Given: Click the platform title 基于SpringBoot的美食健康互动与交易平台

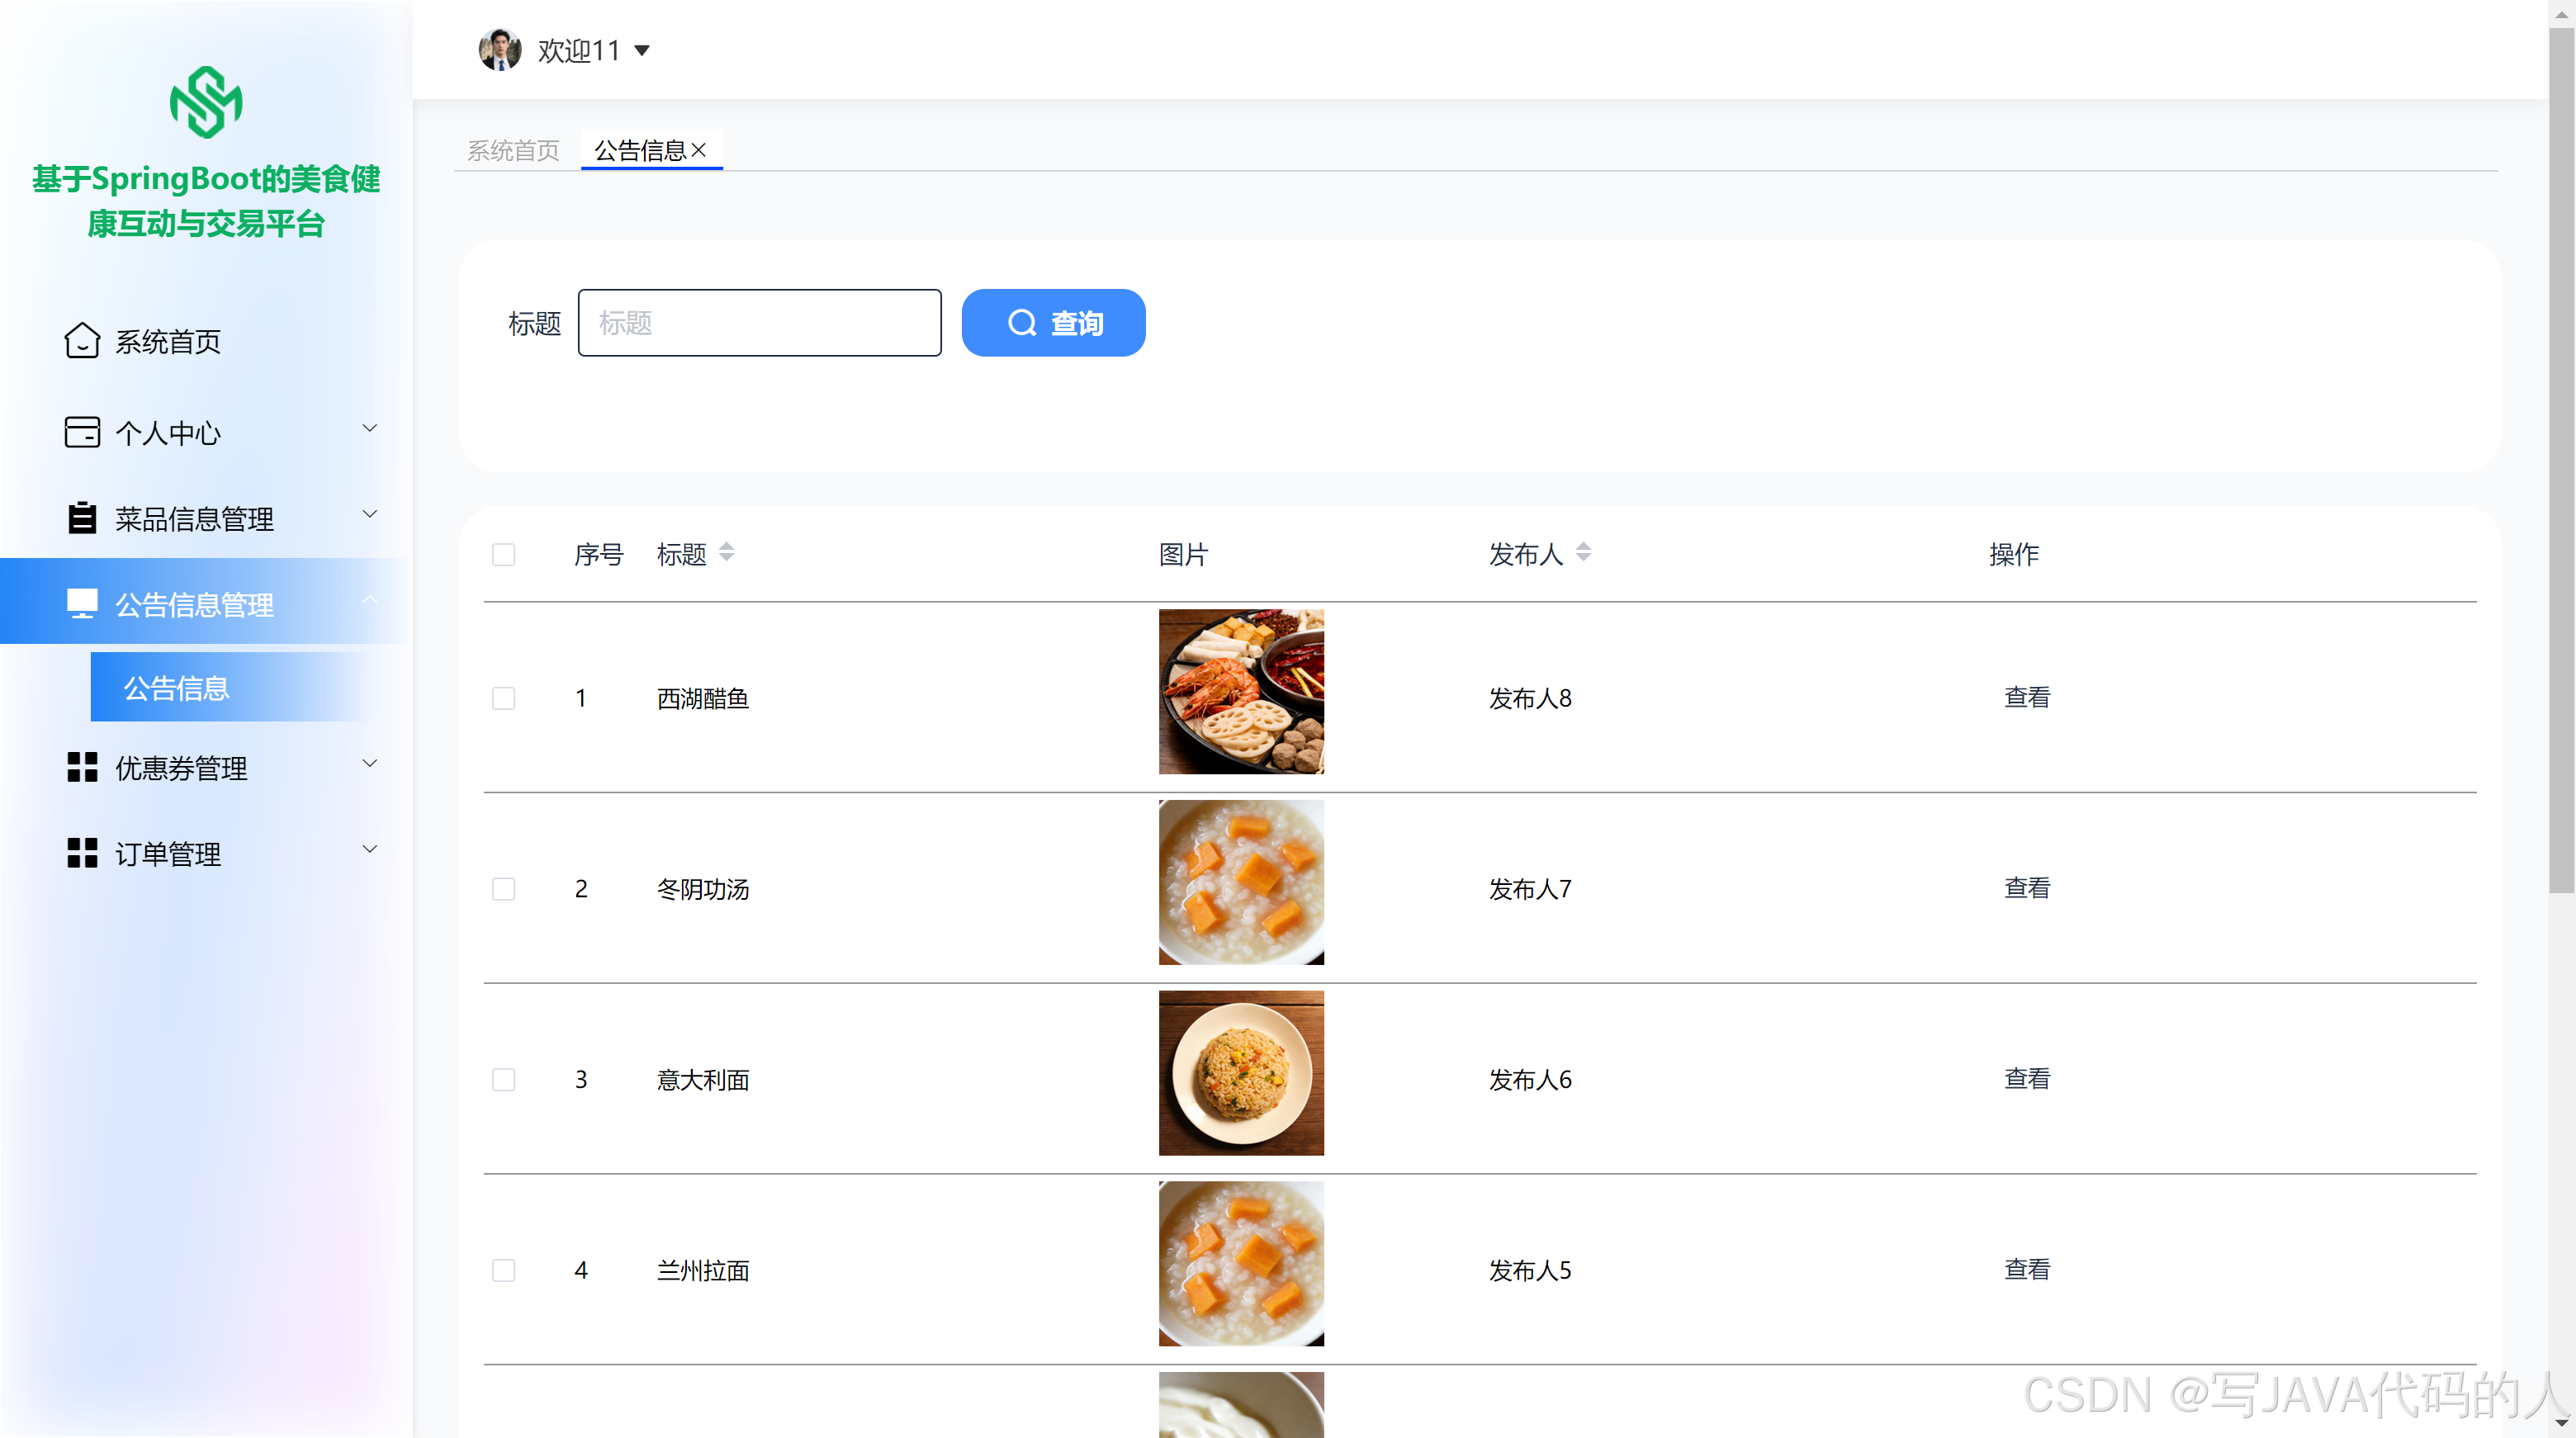Looking at the screenshot, I should 206,201.
